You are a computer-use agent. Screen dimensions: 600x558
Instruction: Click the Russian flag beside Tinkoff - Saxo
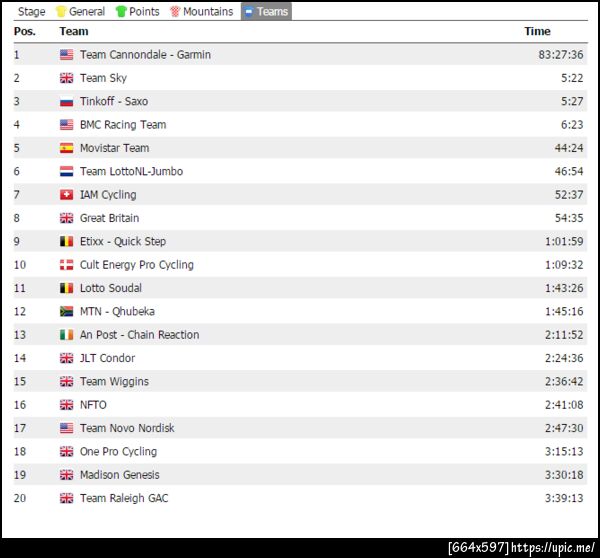click(x=67, y=101)
